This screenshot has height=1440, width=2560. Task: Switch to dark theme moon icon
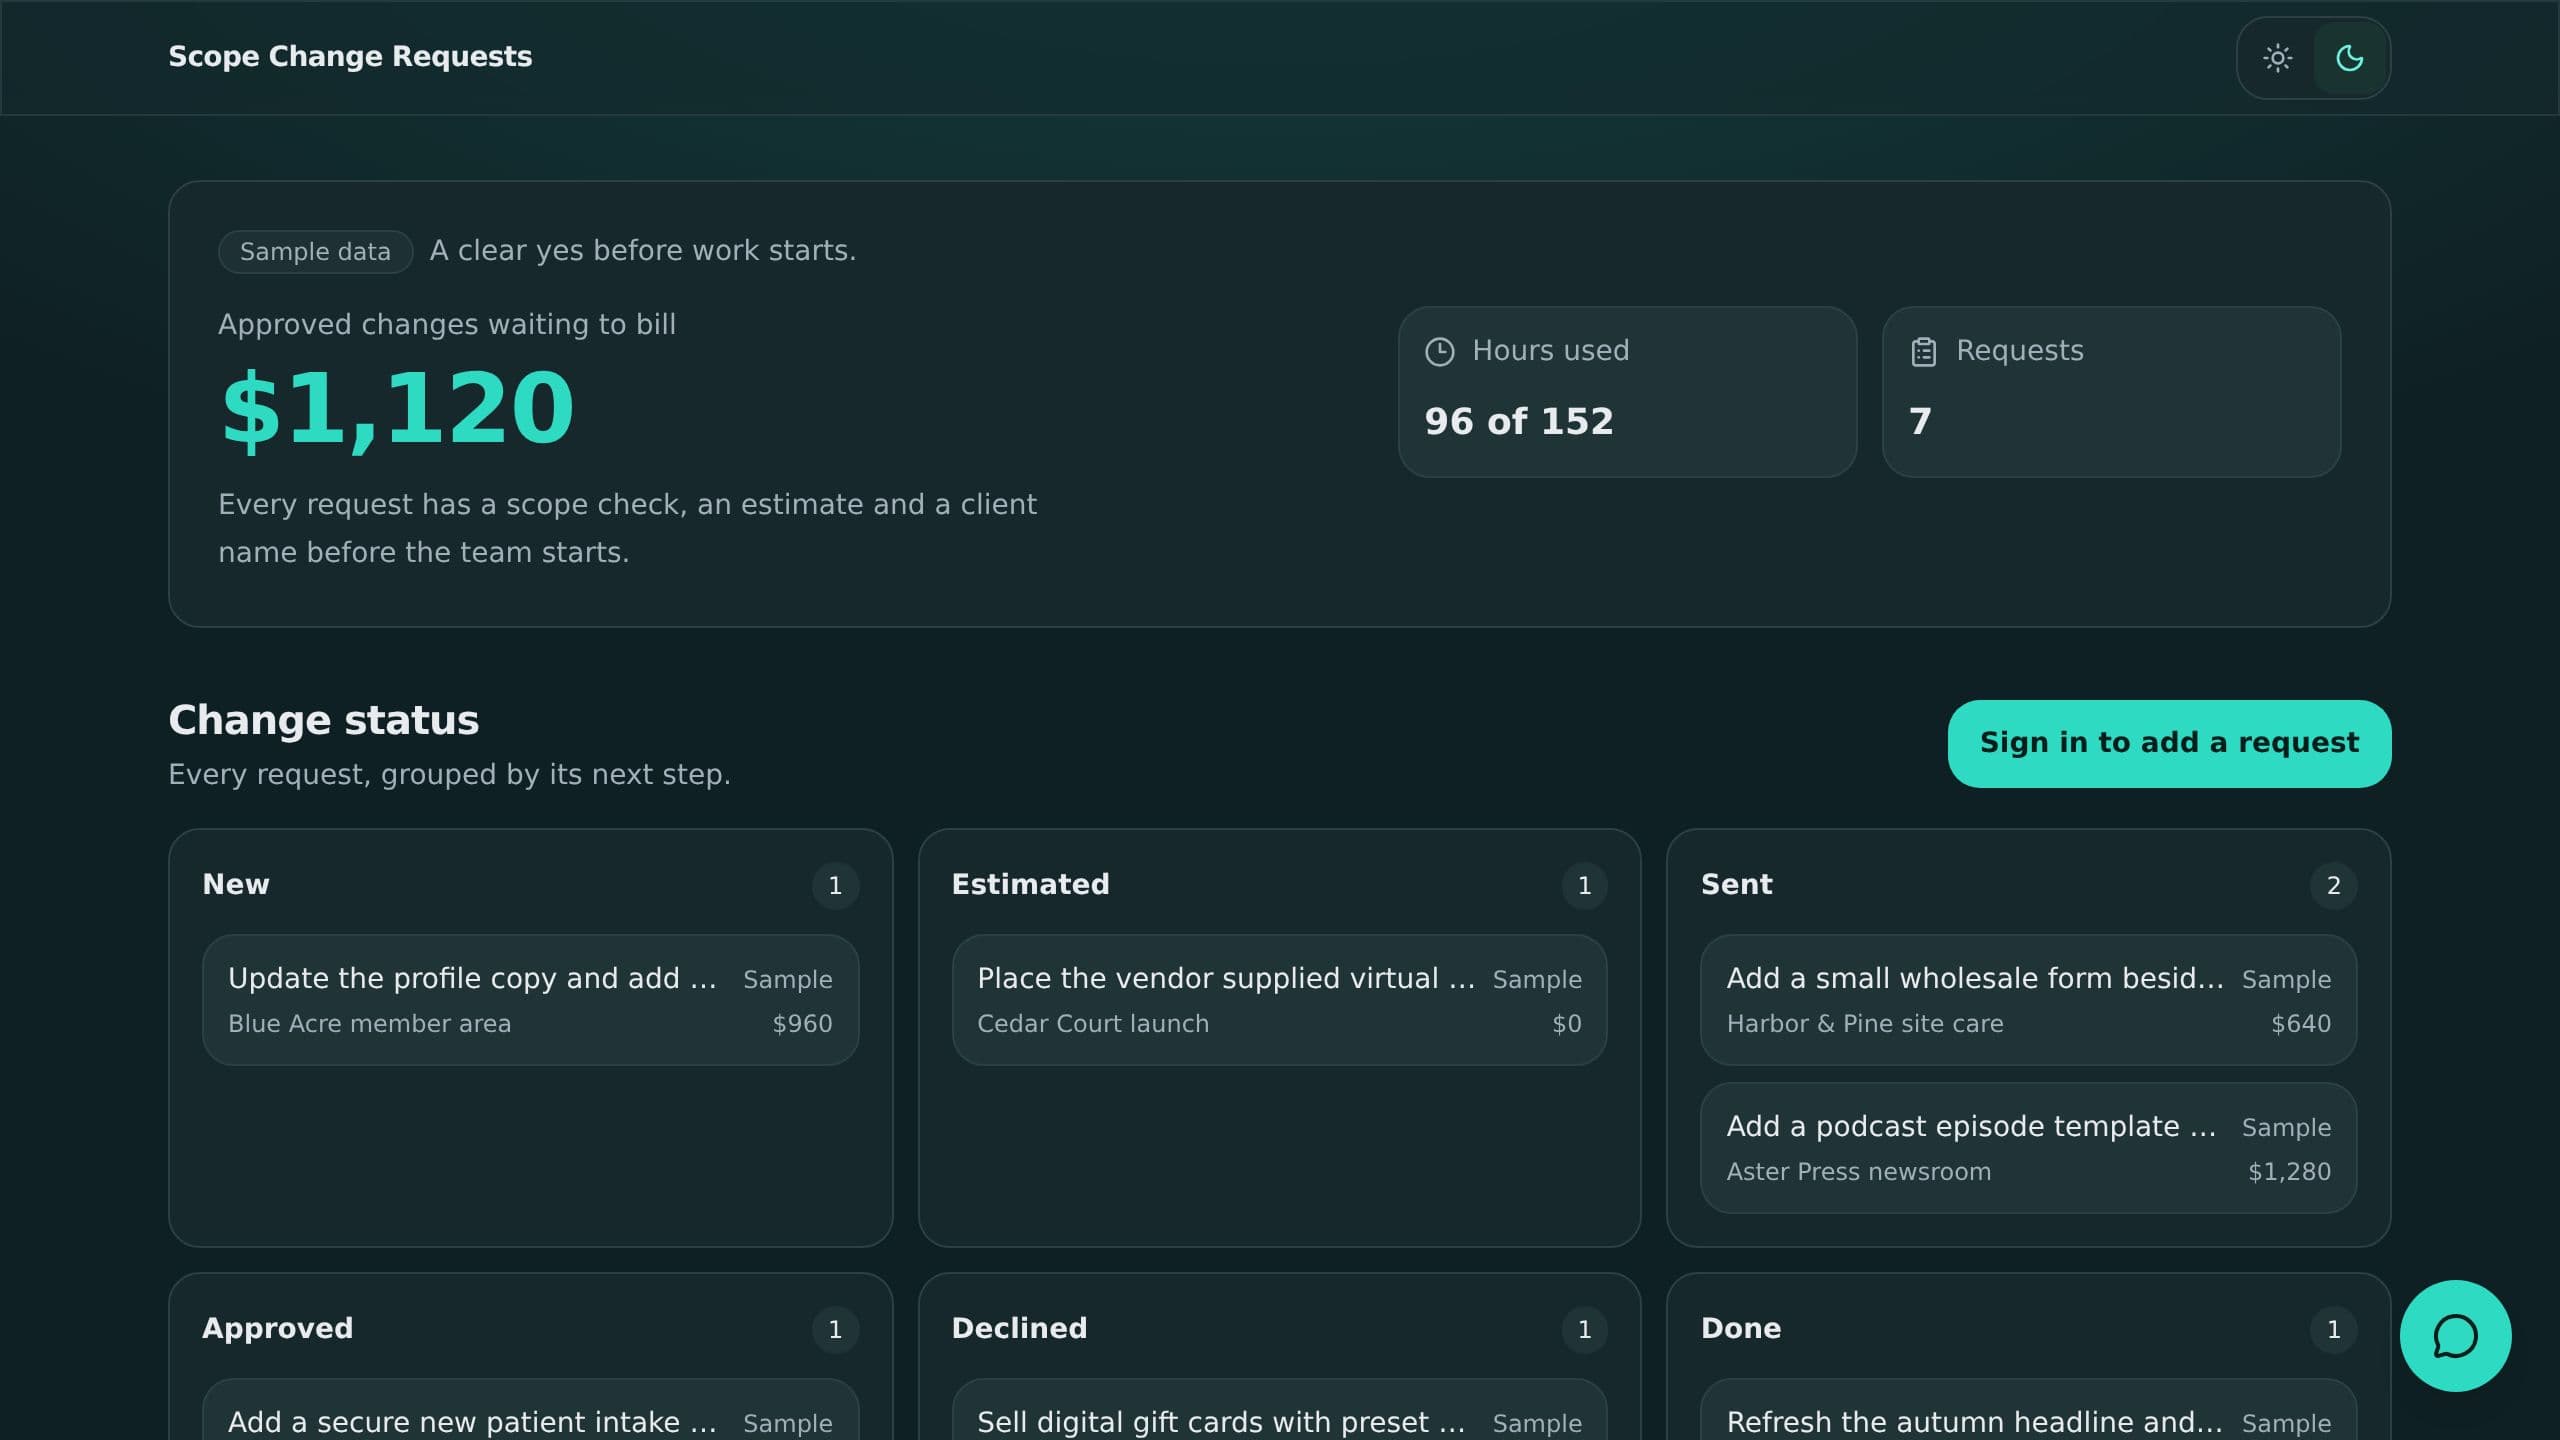pyautogui.click(x=2349, y=58)
